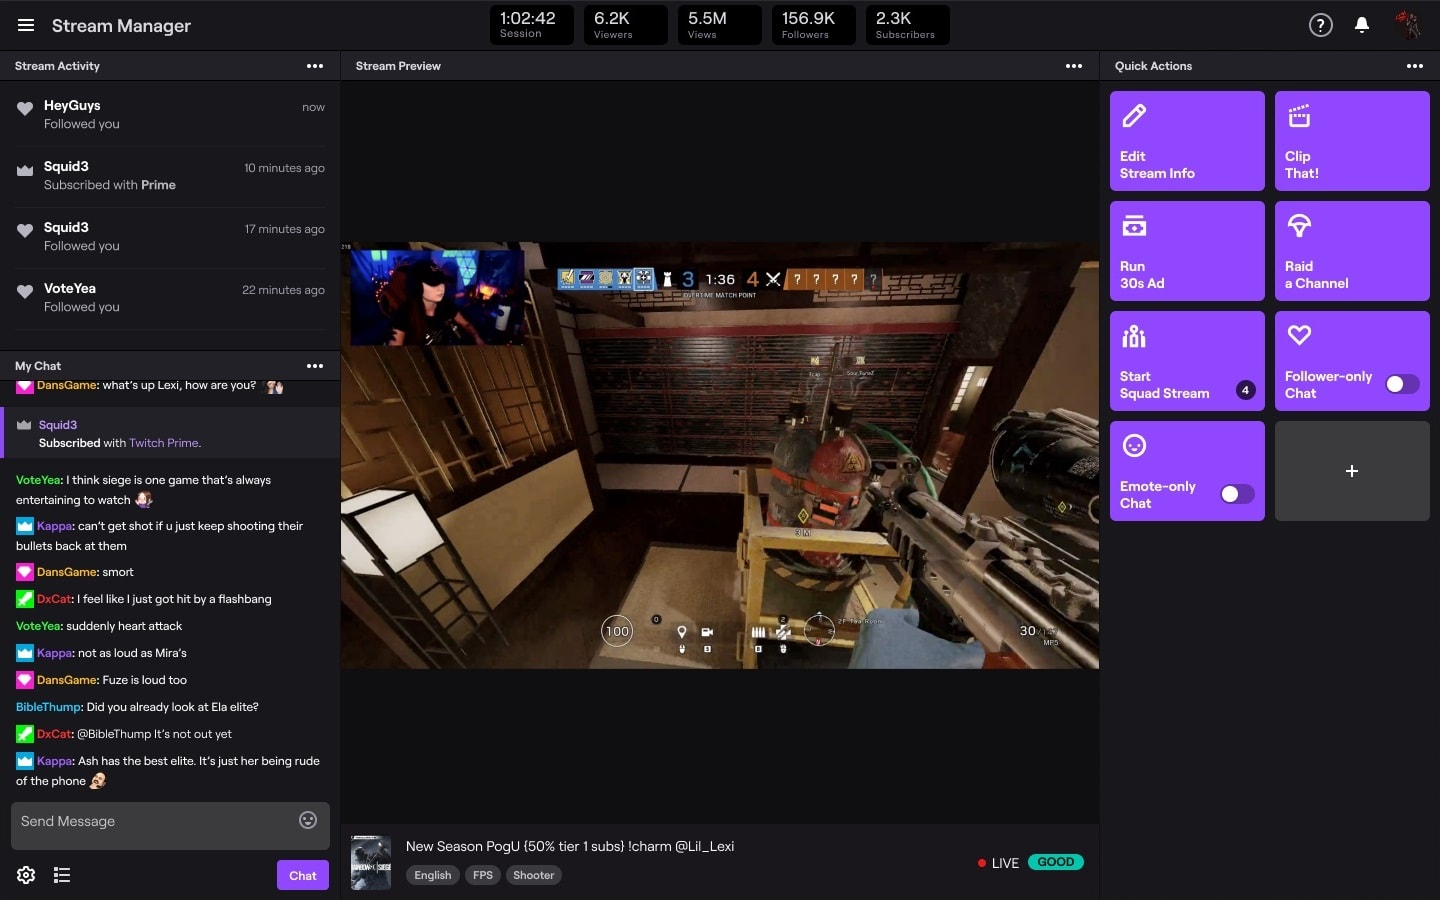
Task: Open the Quick Actions overflow menu
Action: coord(1415,66)
